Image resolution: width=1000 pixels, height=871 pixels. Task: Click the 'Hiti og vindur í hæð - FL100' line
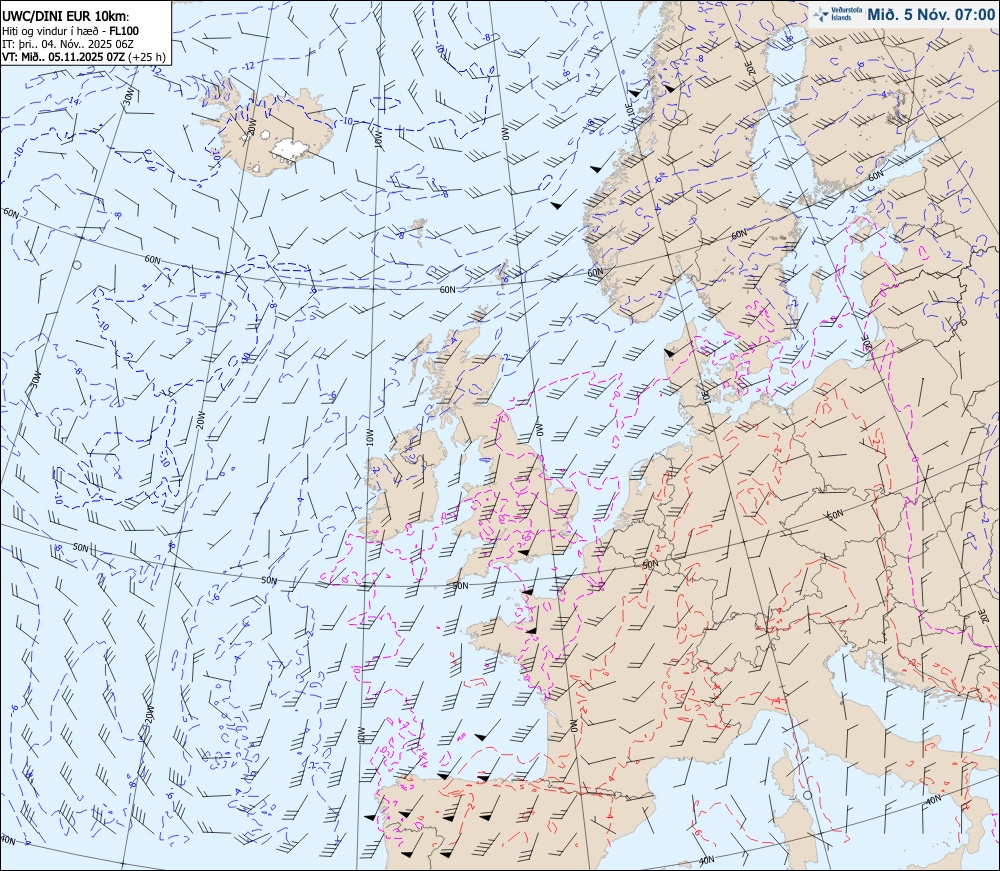70,31
